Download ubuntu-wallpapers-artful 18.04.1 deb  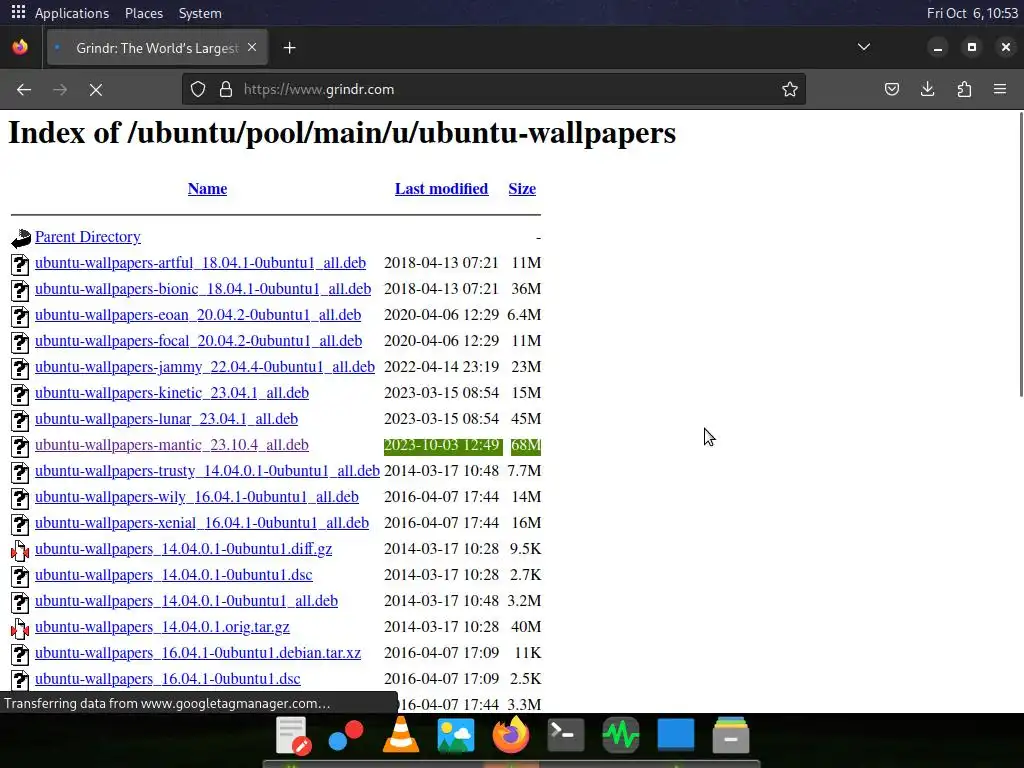[200, 263]
